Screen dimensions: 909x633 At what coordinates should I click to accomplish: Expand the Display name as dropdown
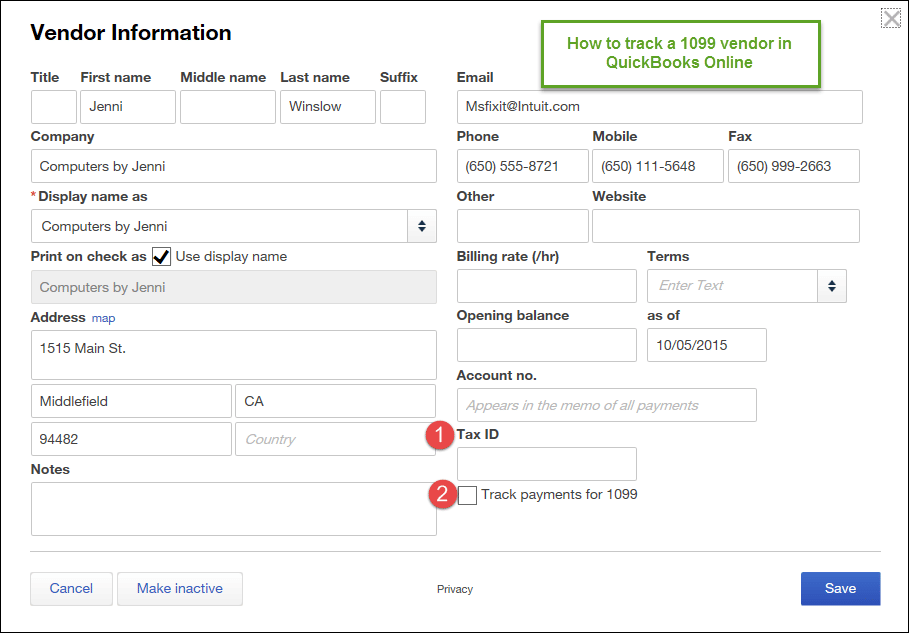(421, 226)
